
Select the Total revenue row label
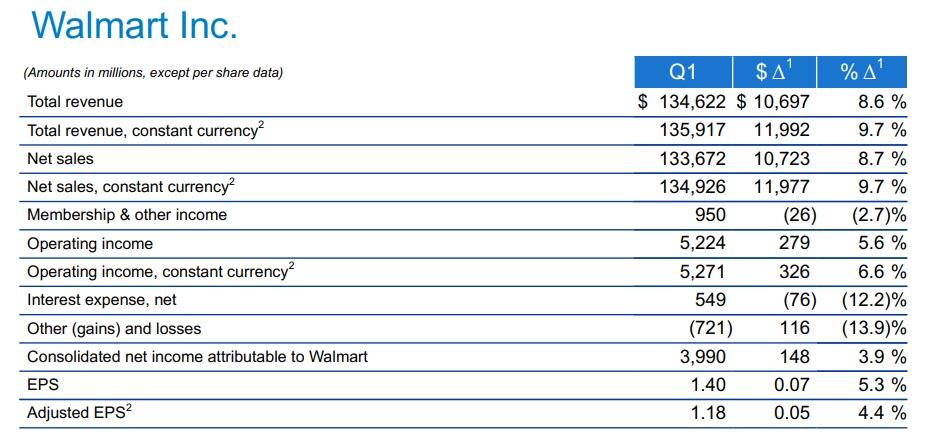click(x=75, y=102)
